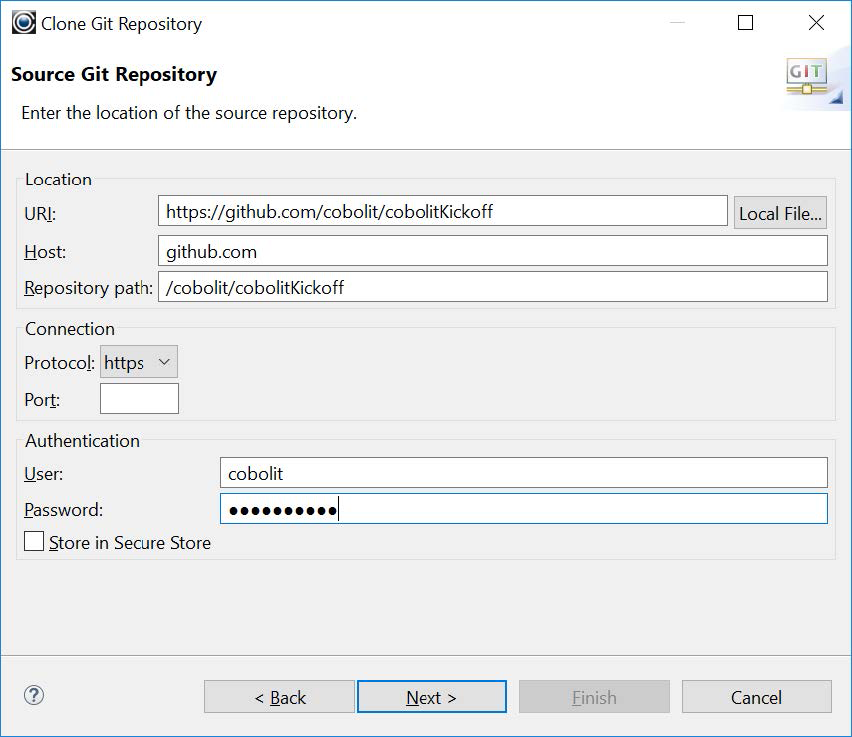Click the help question mark icon
Screen dimensions: 852x737
(35, 693)
